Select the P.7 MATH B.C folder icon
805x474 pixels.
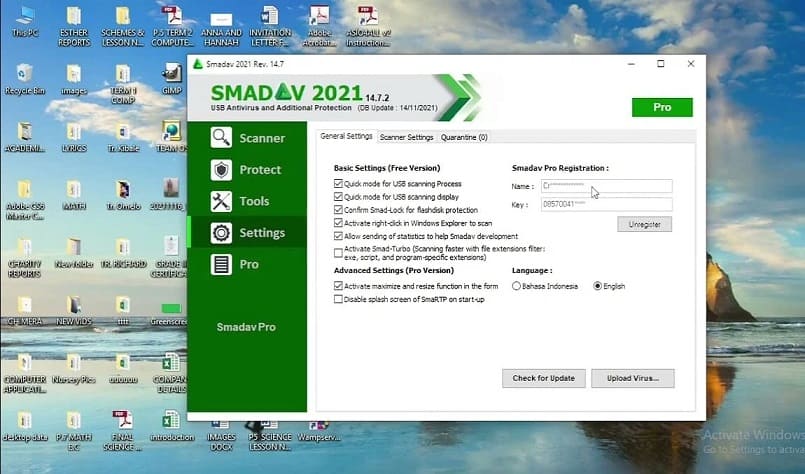coord(74,431)
